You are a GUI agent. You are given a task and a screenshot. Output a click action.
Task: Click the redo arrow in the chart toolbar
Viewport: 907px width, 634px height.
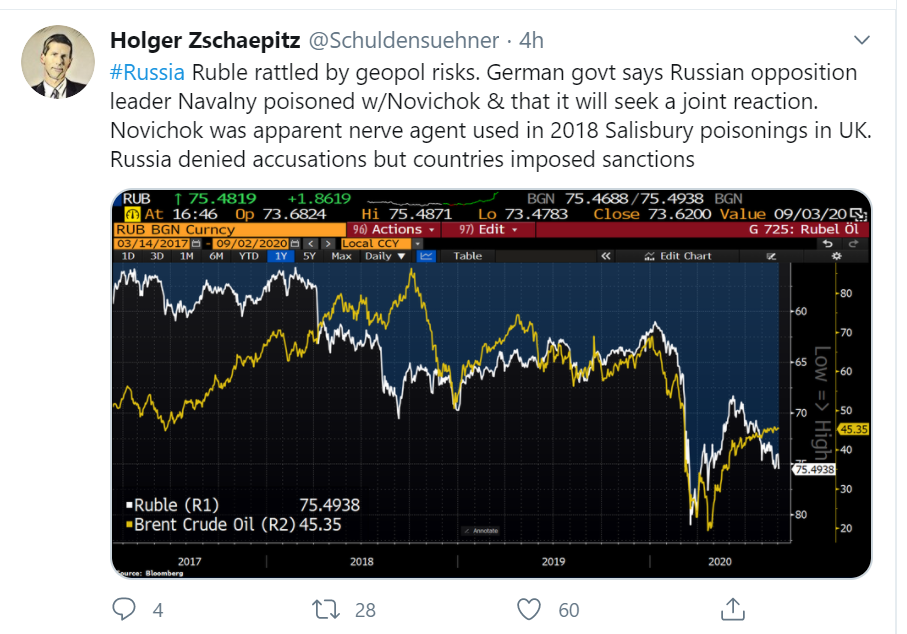853,244
